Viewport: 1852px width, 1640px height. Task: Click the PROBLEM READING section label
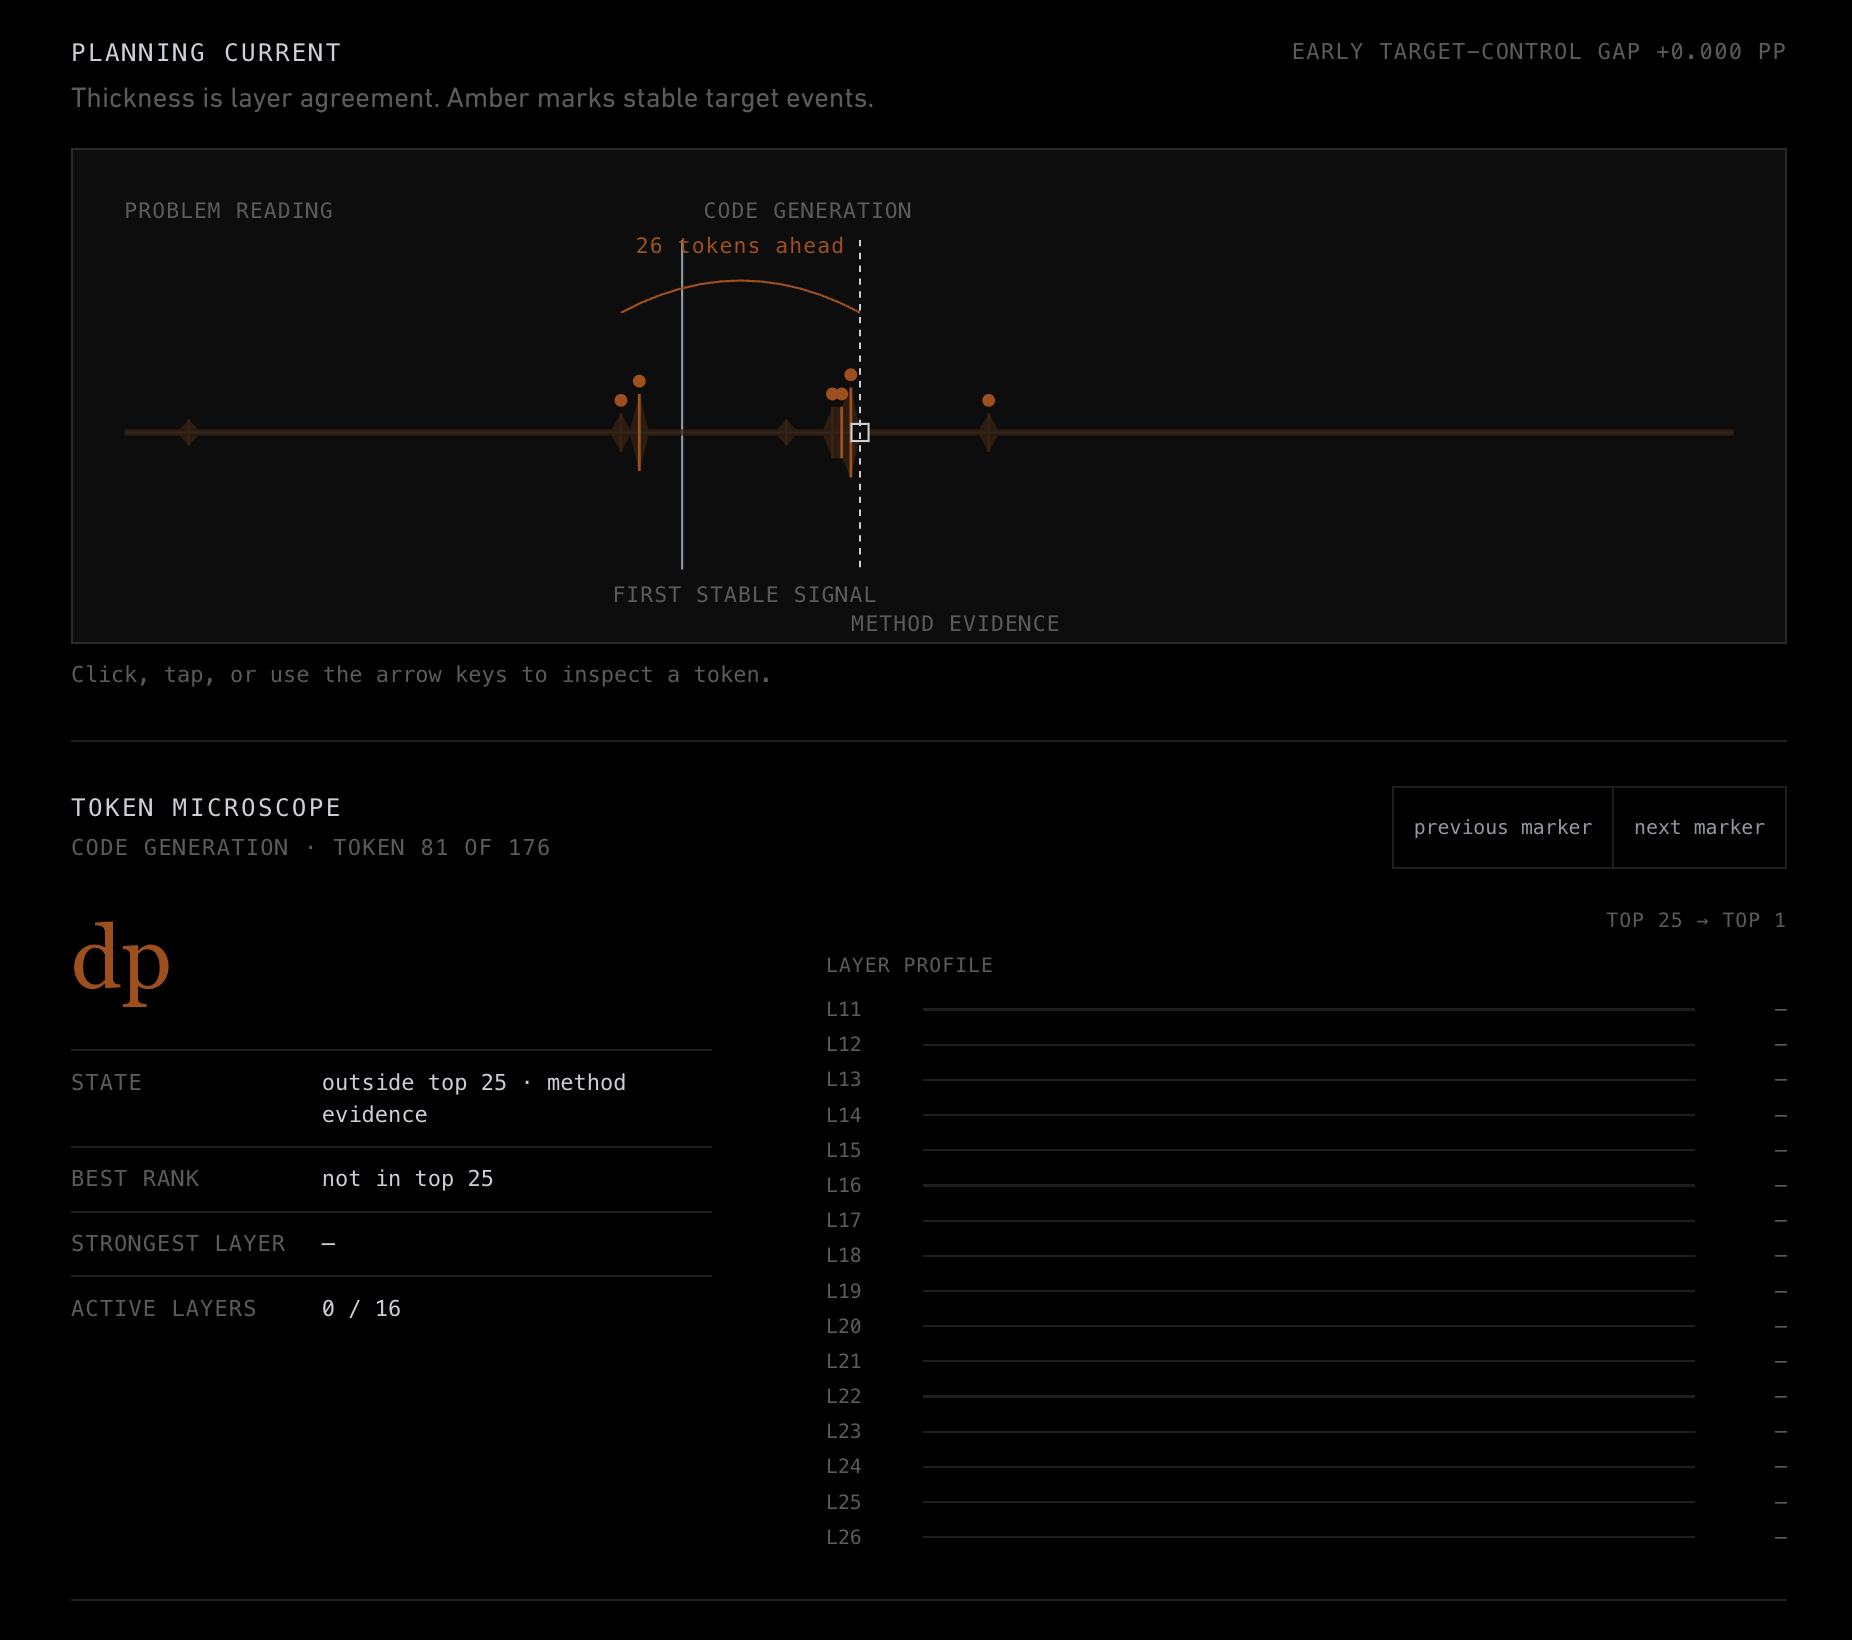[228, 211]
